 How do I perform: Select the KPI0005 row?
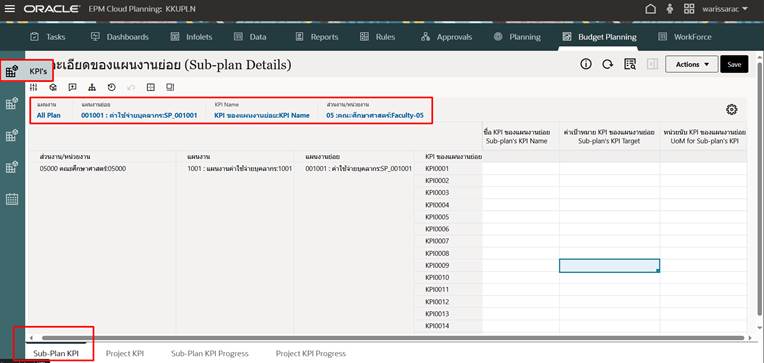[448, 217]
